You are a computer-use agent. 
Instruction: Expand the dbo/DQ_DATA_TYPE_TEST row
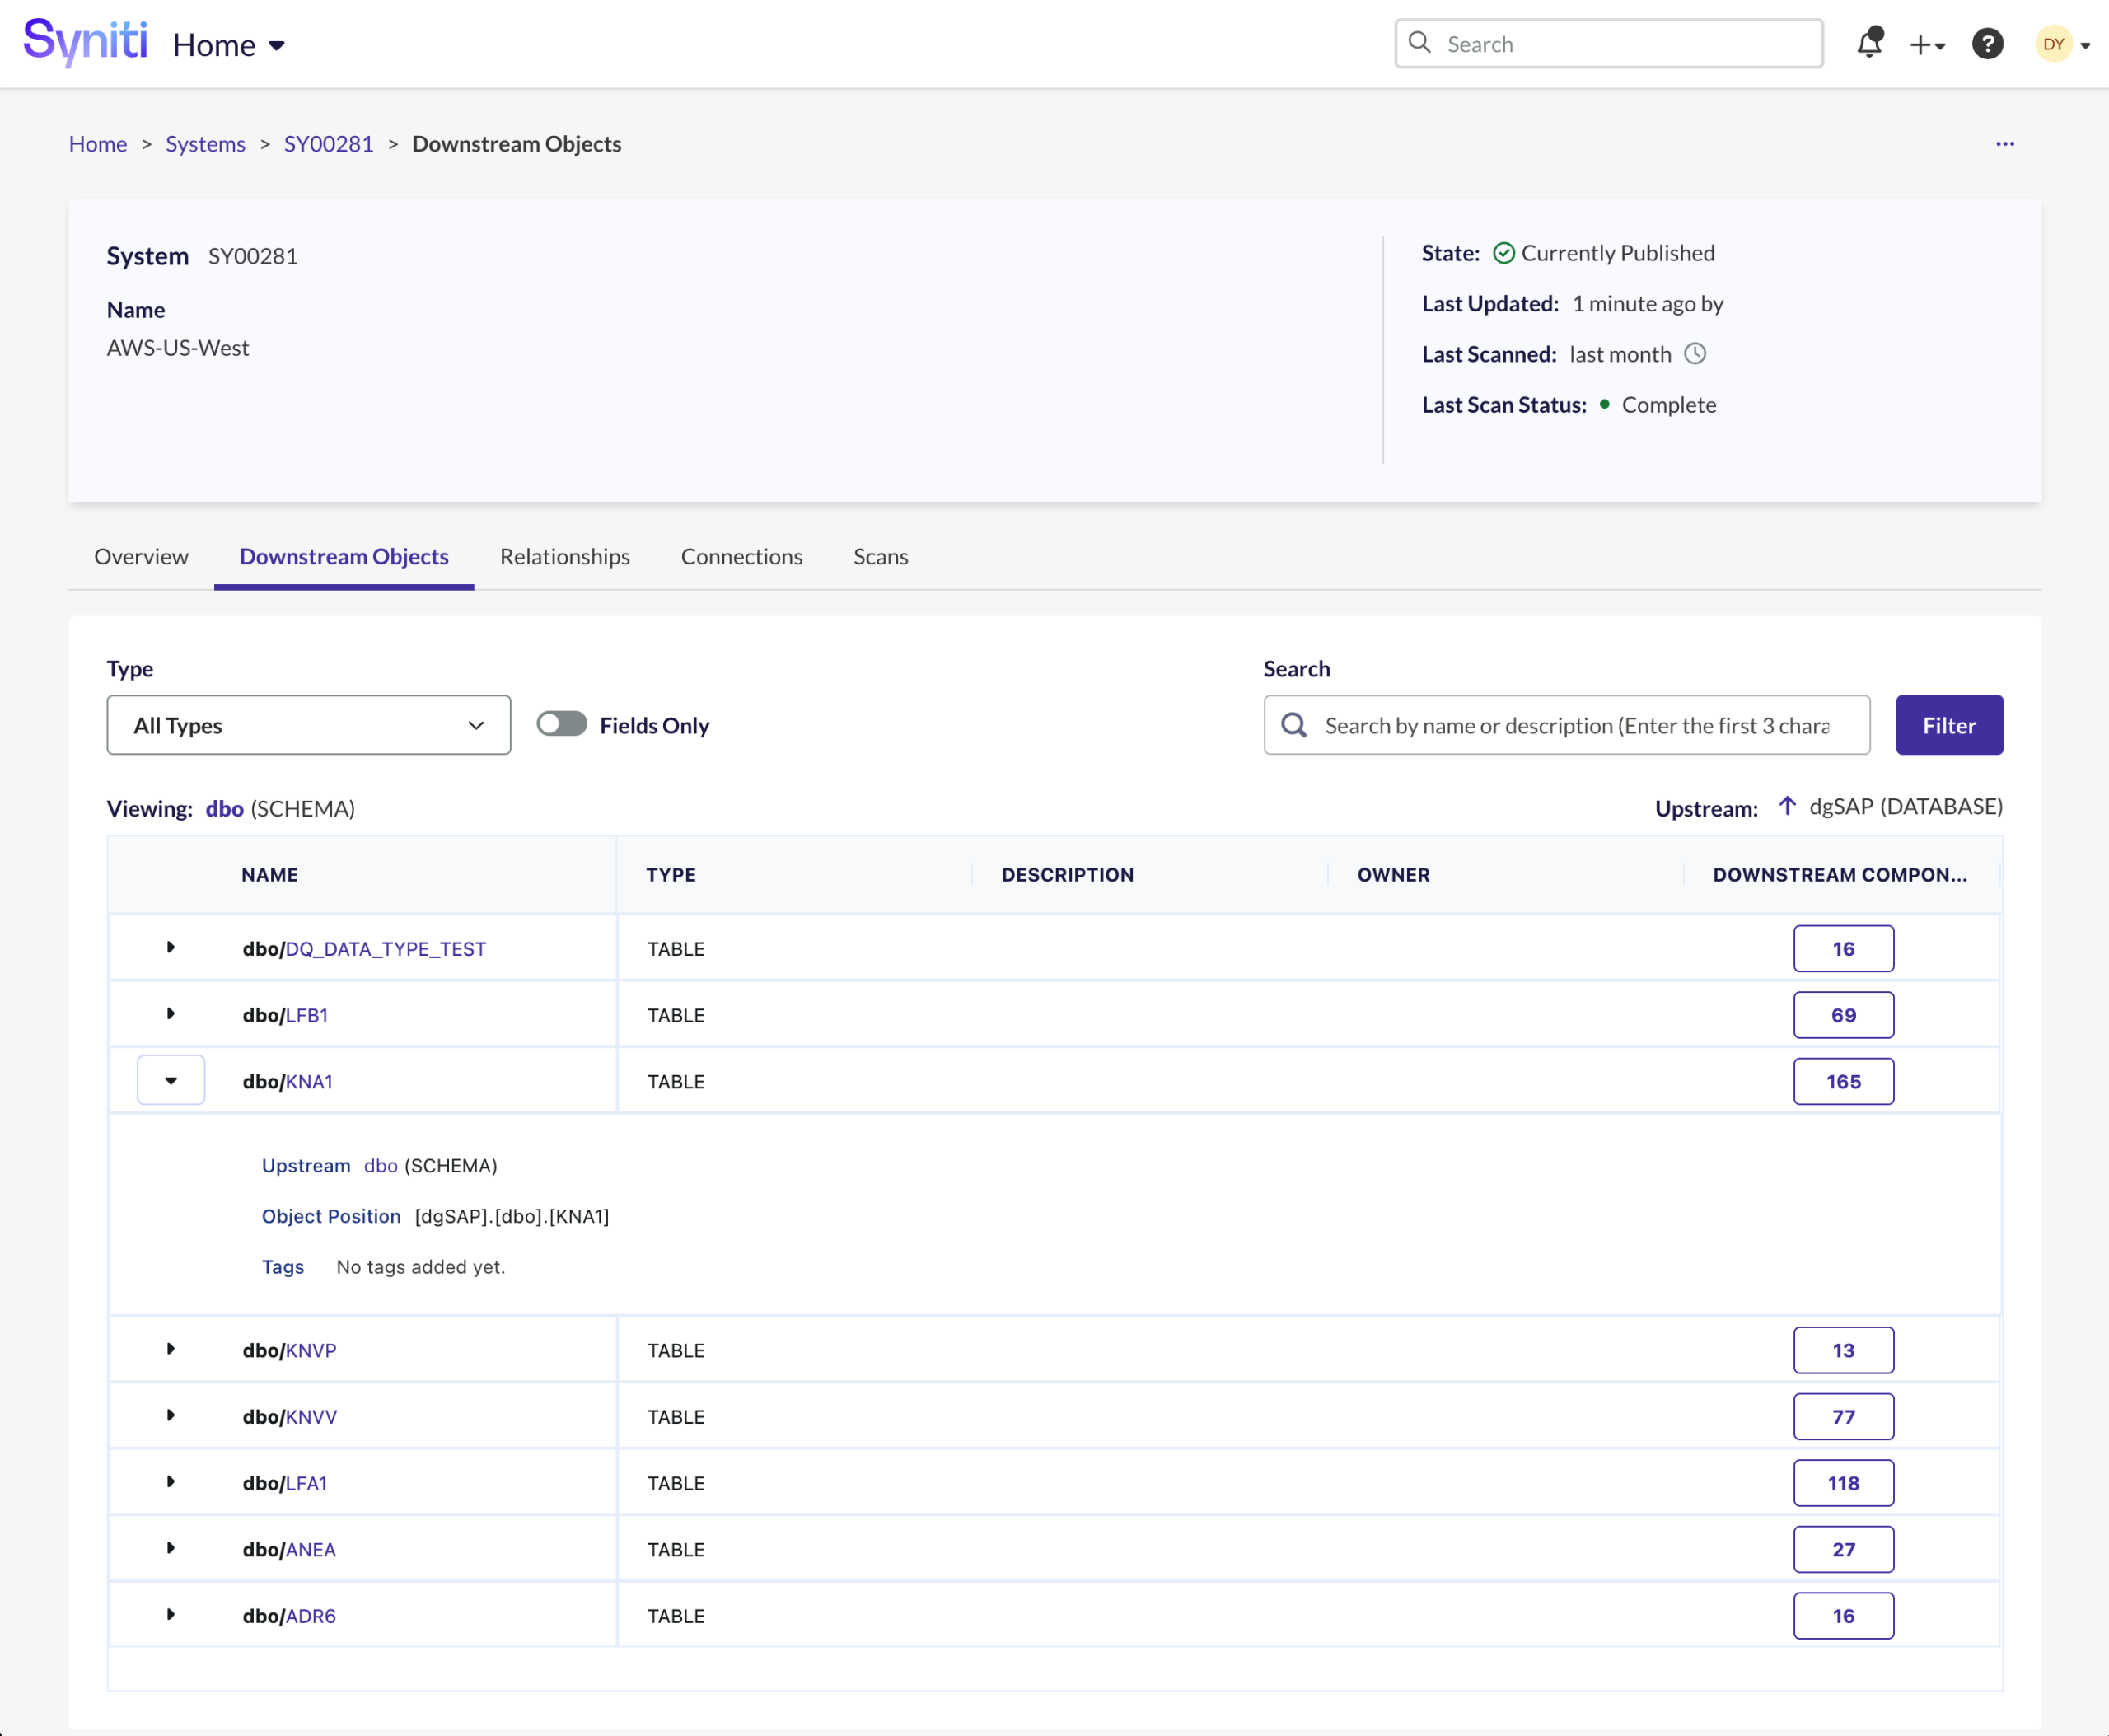tap(171, 947)
